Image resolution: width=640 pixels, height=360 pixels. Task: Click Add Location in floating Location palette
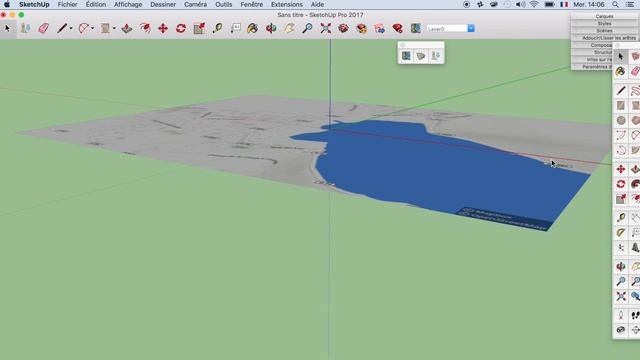[406, 56]
